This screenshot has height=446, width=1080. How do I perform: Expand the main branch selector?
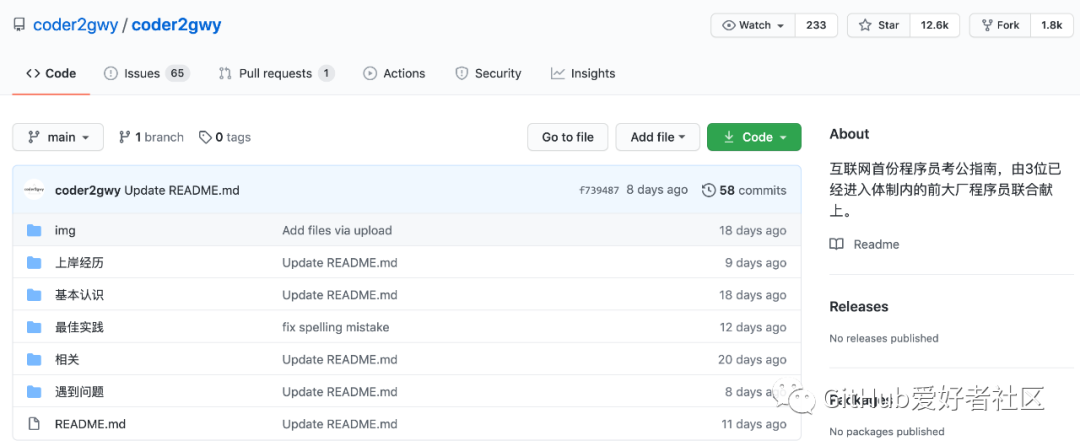(58, 137)
